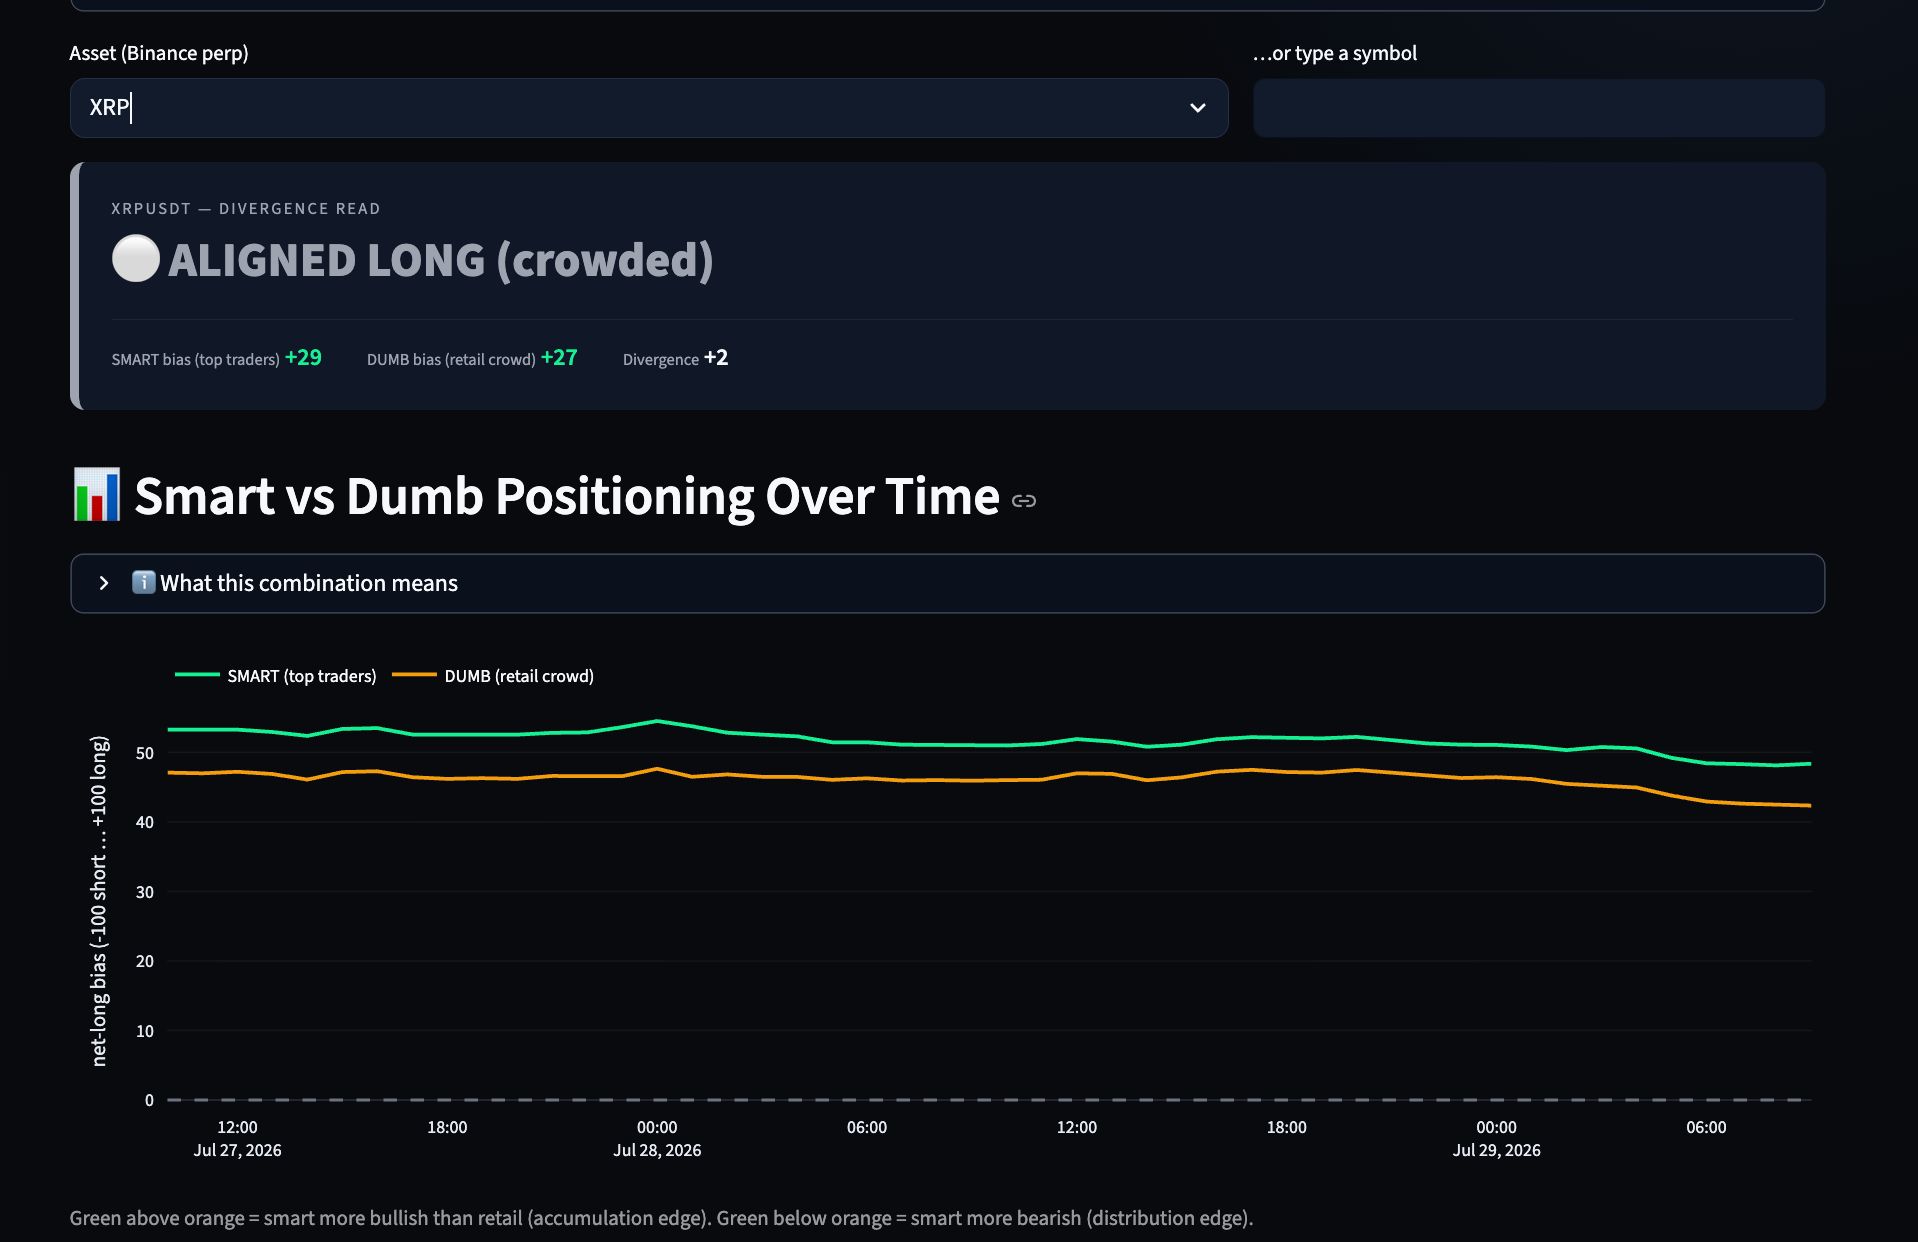Click the SMART bias value +29
1918x1242 pixels.
point(303,358)
